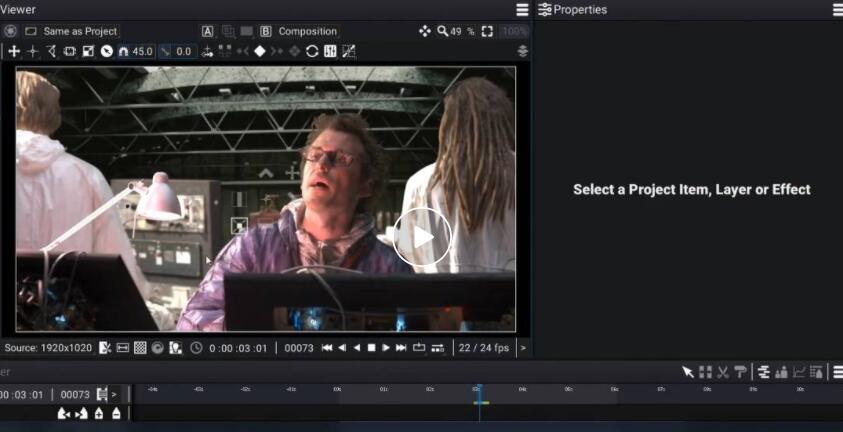This screenshot has height=432, width=843.
Task: Stop playback
Action: coord(371,348)
